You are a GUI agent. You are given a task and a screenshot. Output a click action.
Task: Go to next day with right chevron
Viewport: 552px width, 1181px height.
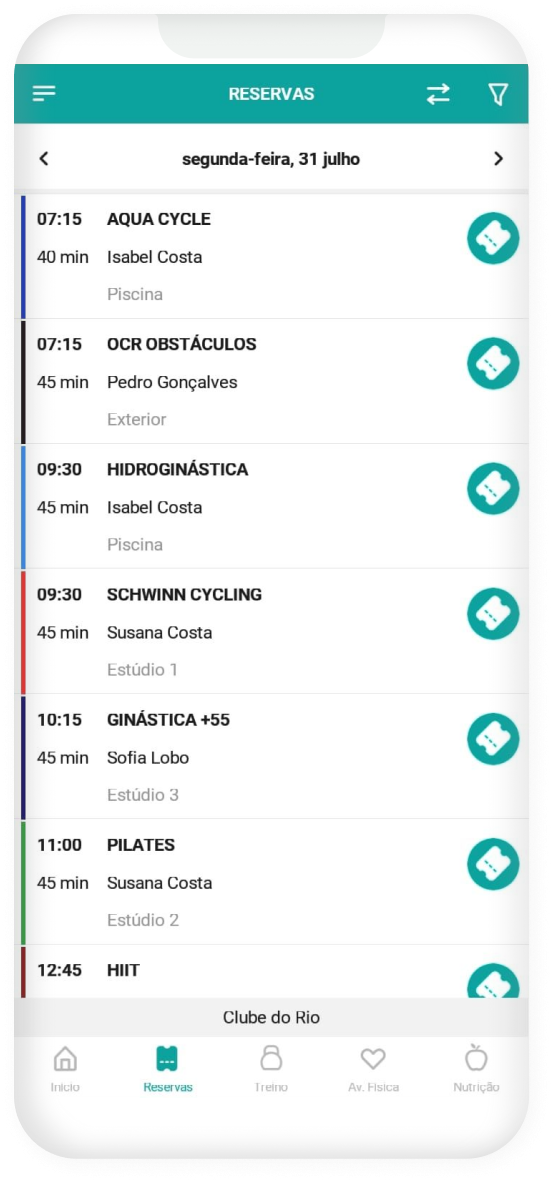pyautogui.click(x=498, y=159)
